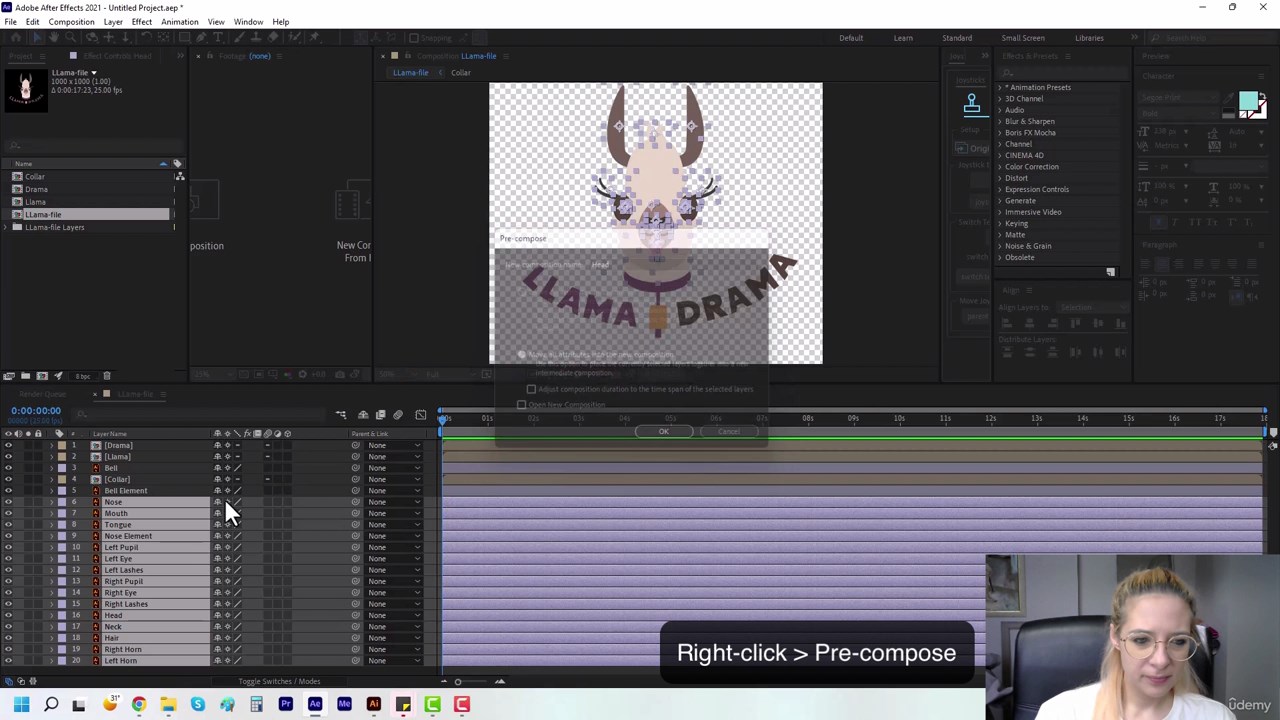Image resolution: width=1280 pixels, height=720 pixels.
Task: Zoom out the timeline using the small mountain icon
Action: (444, 682)
